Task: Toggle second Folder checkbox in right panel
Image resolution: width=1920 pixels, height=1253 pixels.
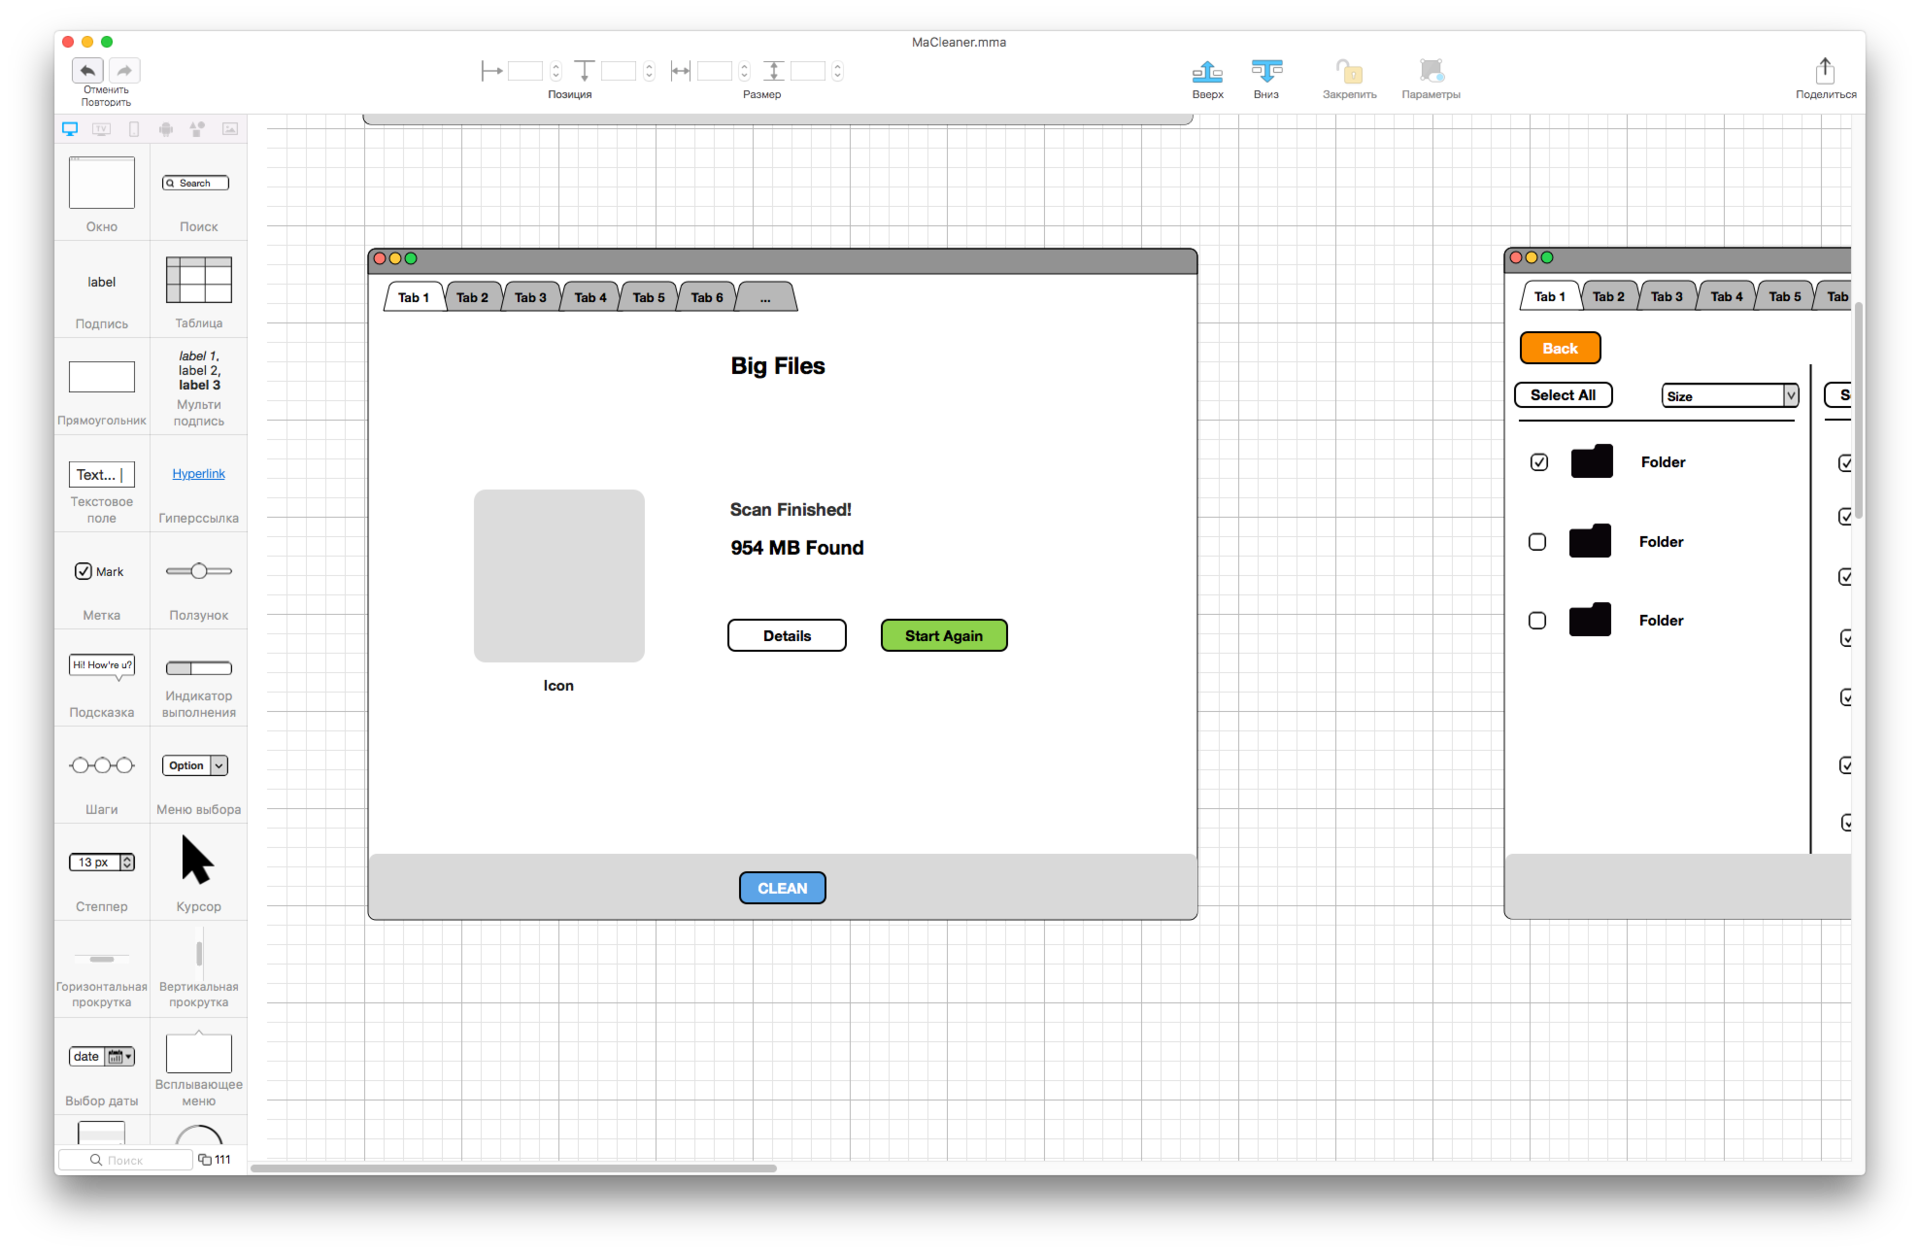Action: tap(1538, 542)
